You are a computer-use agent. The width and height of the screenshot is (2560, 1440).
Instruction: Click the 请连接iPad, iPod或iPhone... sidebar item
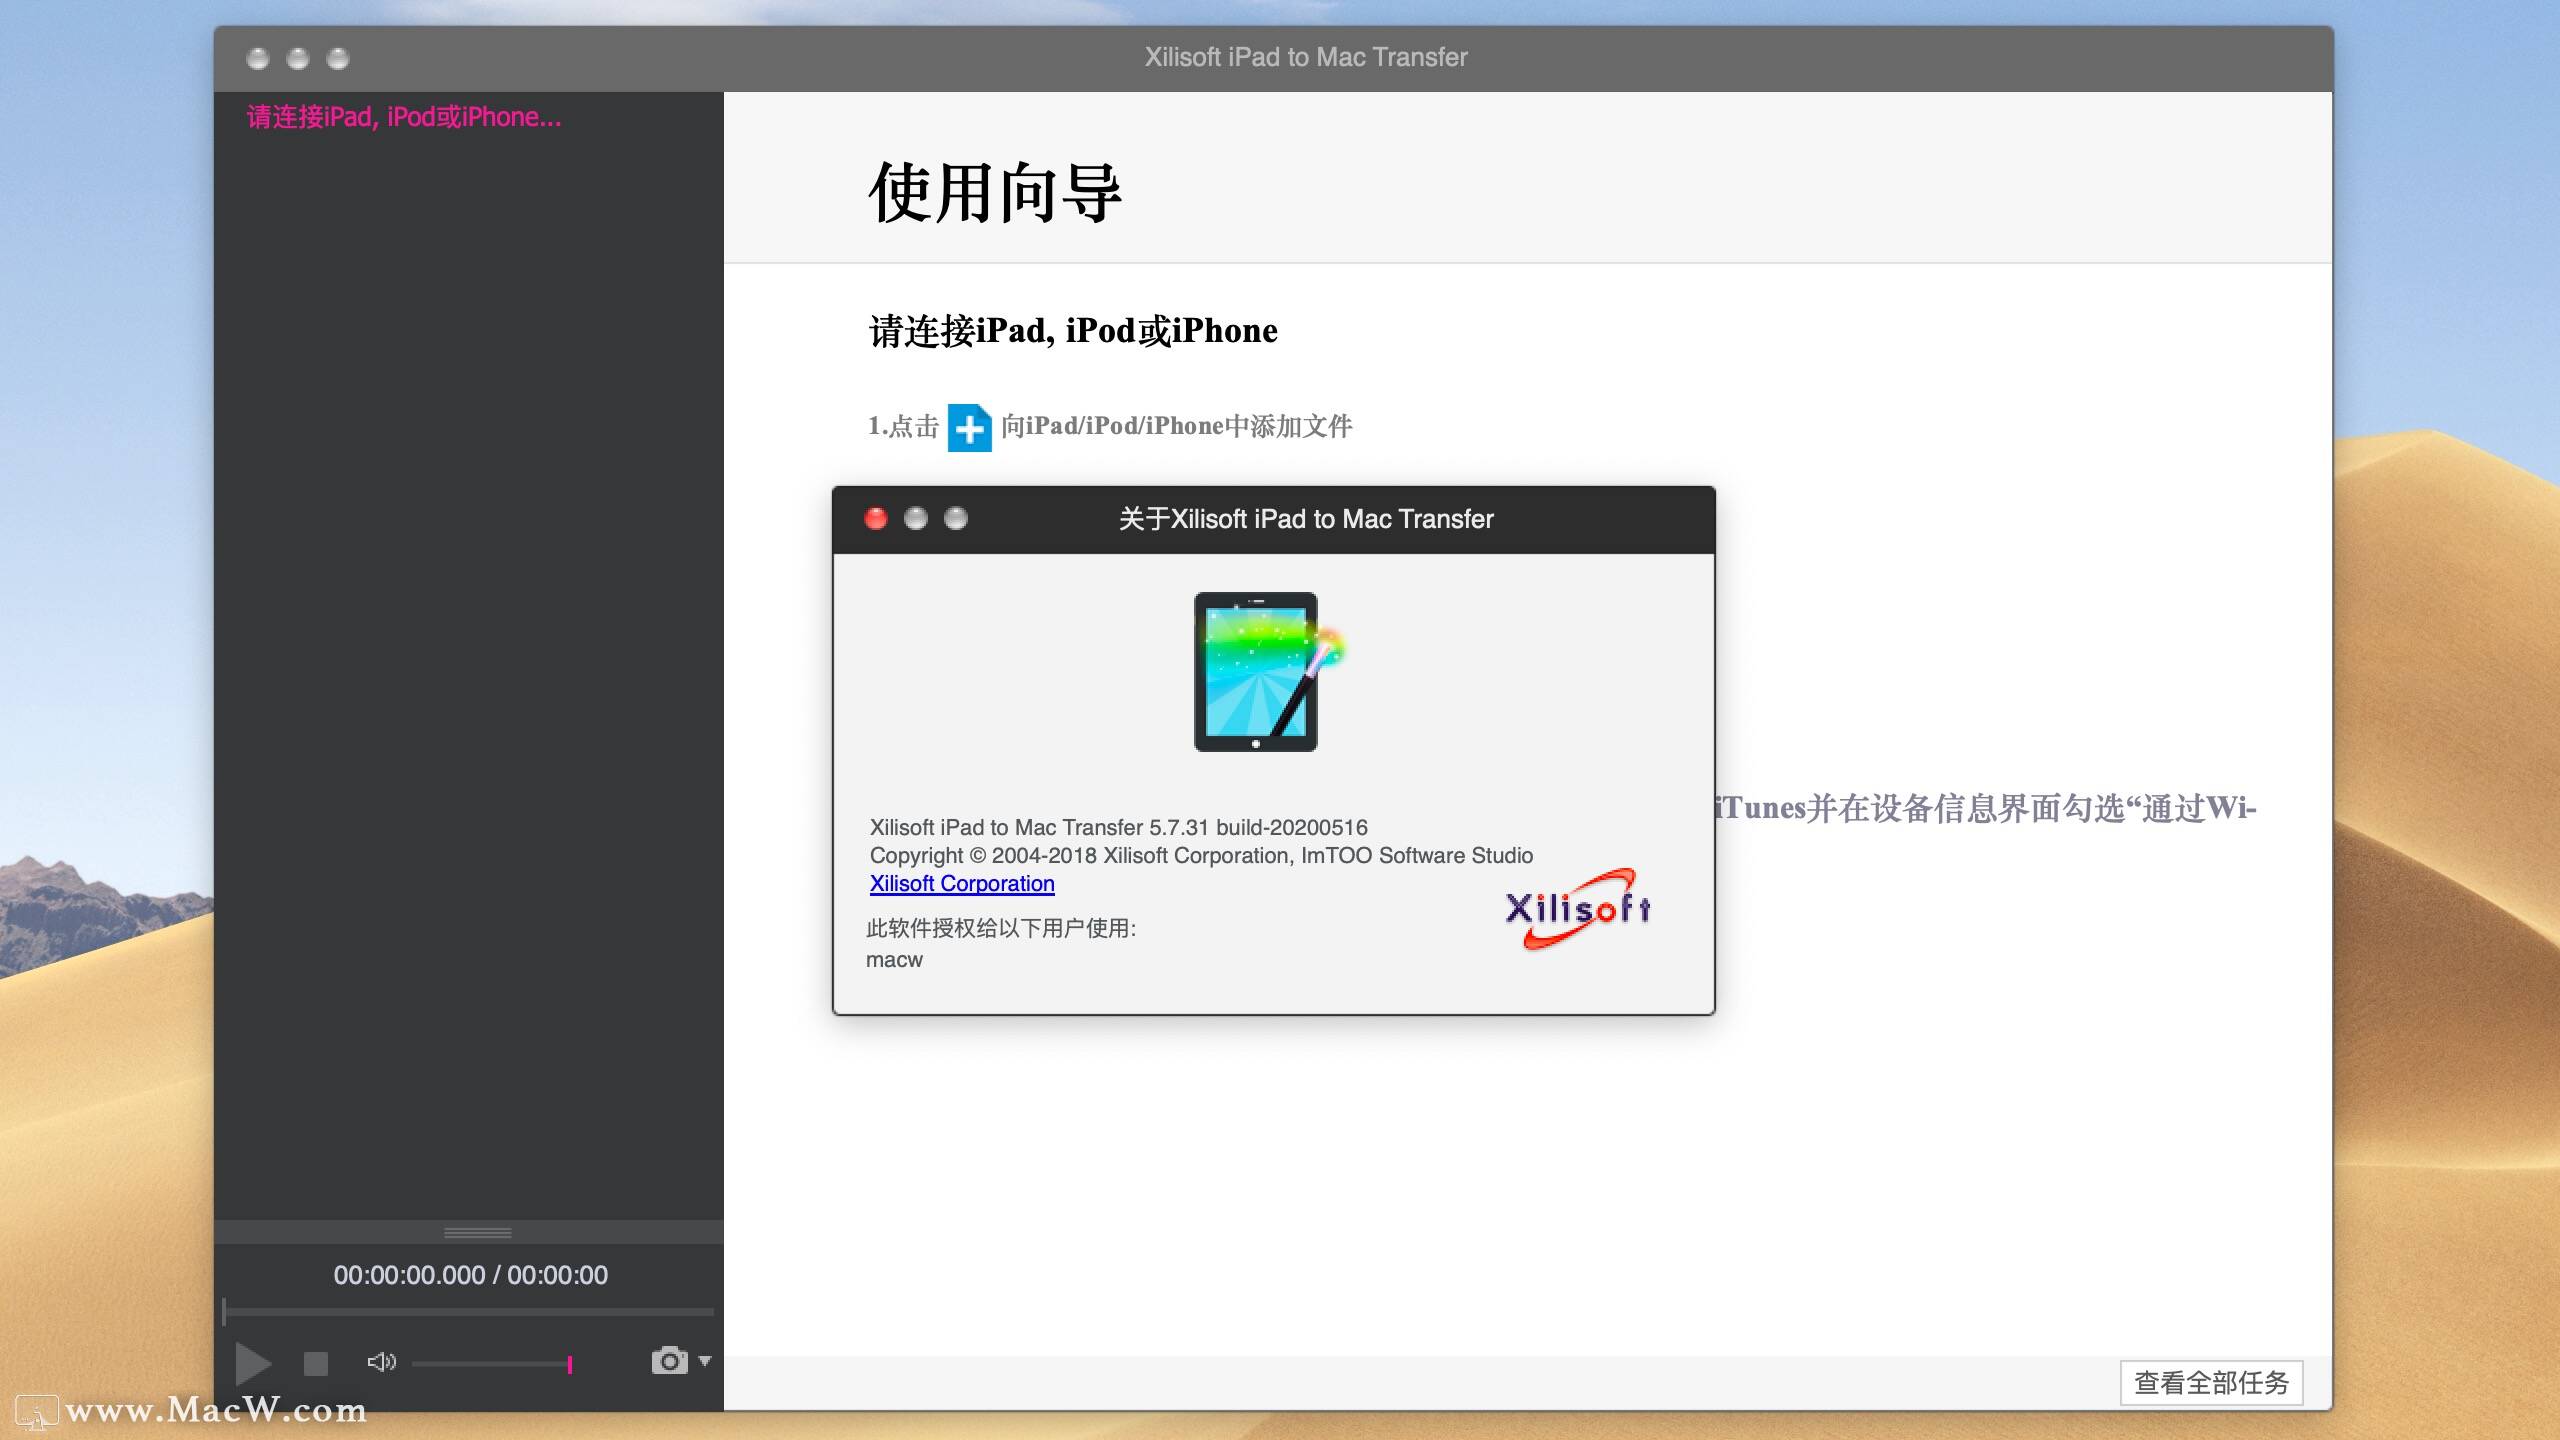(x=404, y=117)
